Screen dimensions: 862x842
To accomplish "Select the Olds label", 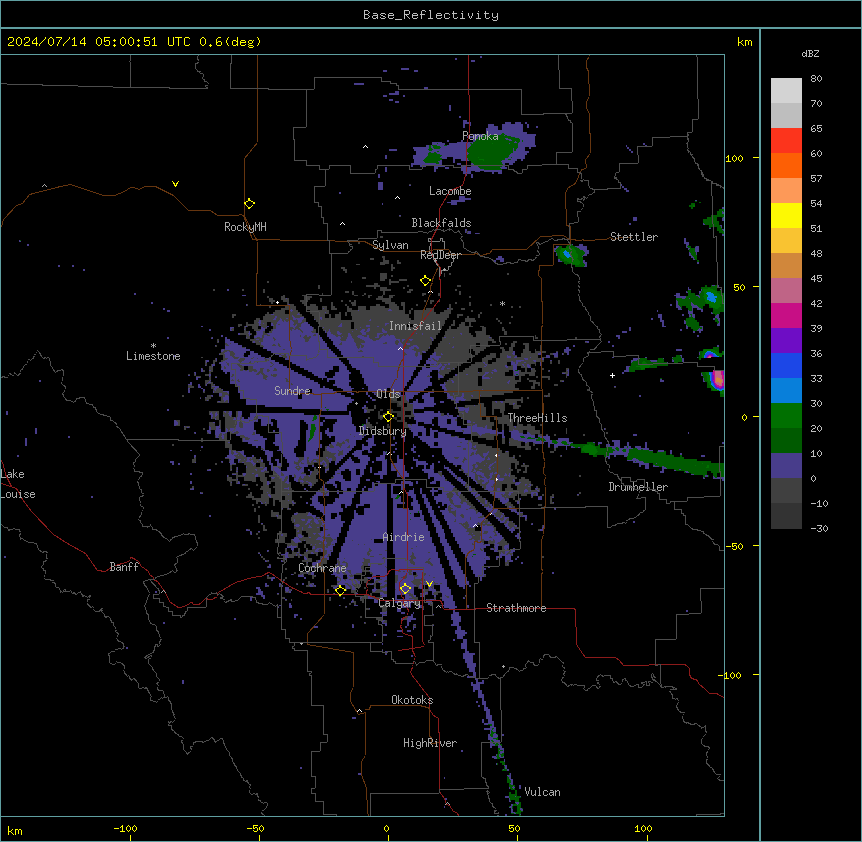I will (388, 394).
